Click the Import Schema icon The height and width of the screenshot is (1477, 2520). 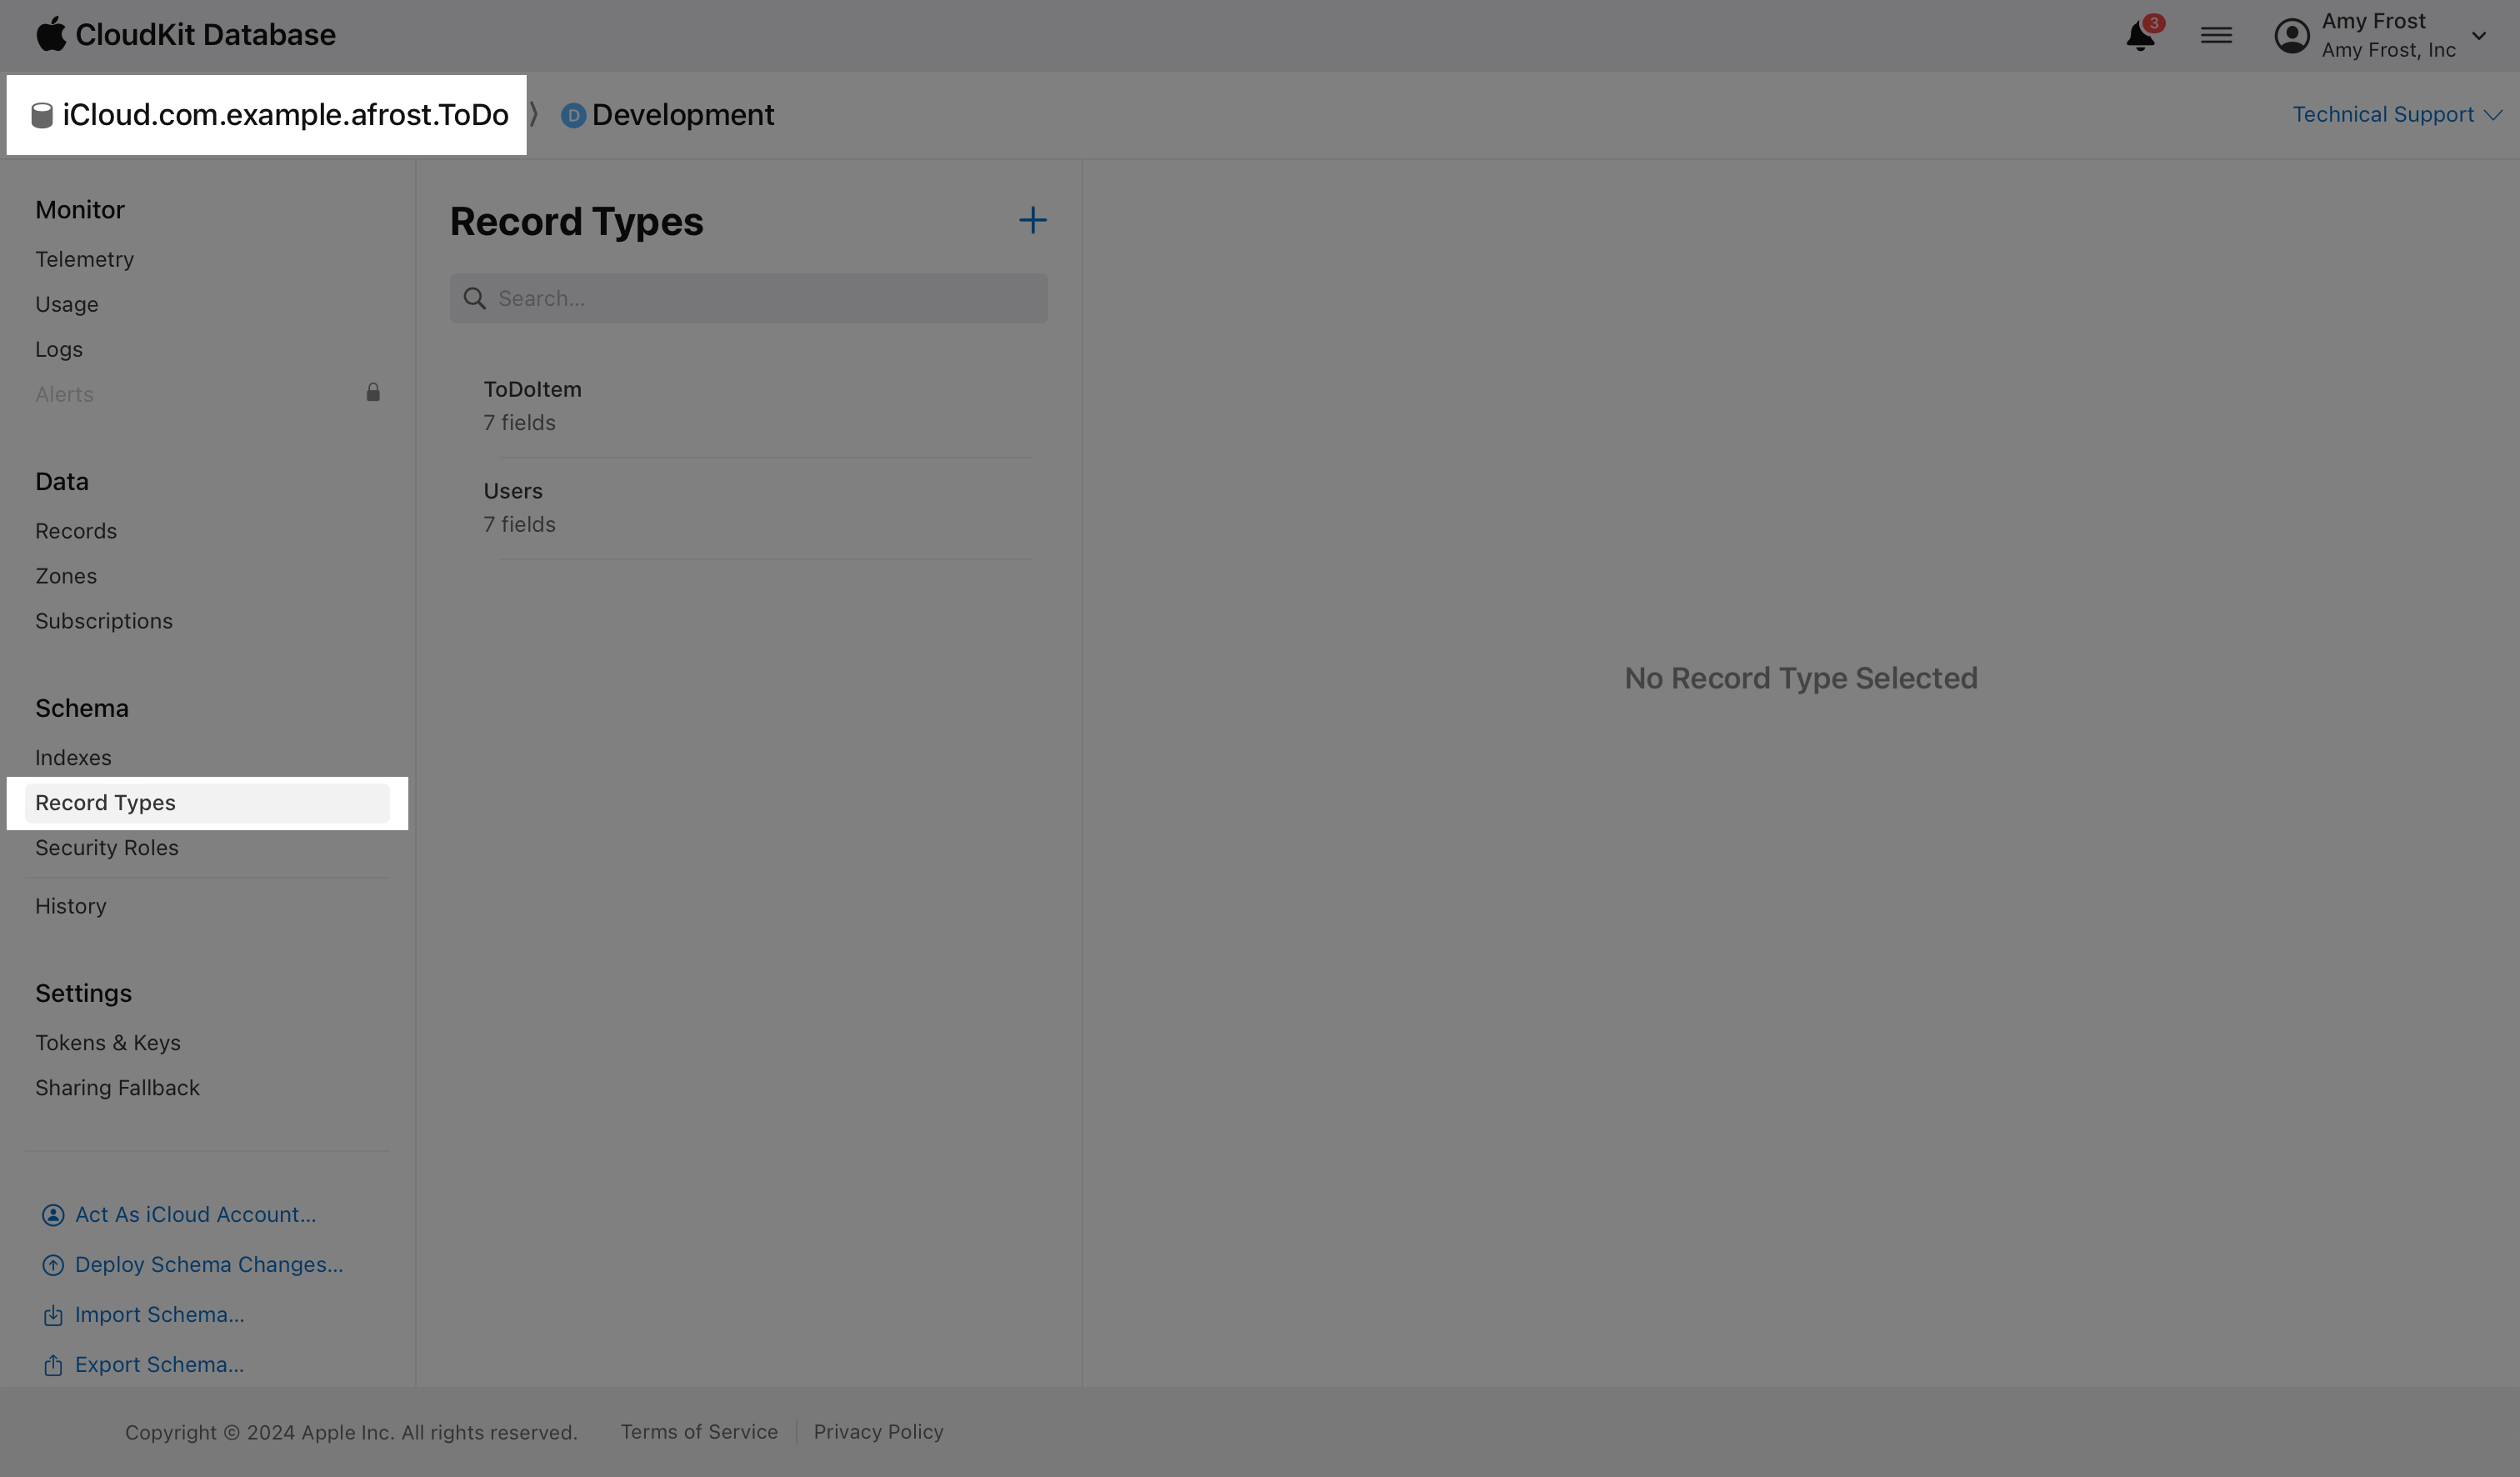tap(53, 1315)
